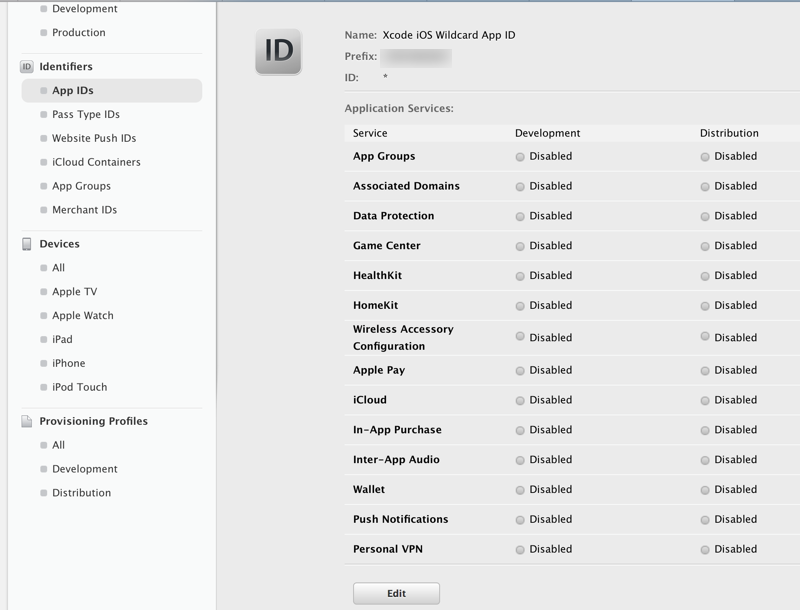This screenshot has width=800, height=610.
Task: Select Development certificates item at top
Action: (85, 9)
